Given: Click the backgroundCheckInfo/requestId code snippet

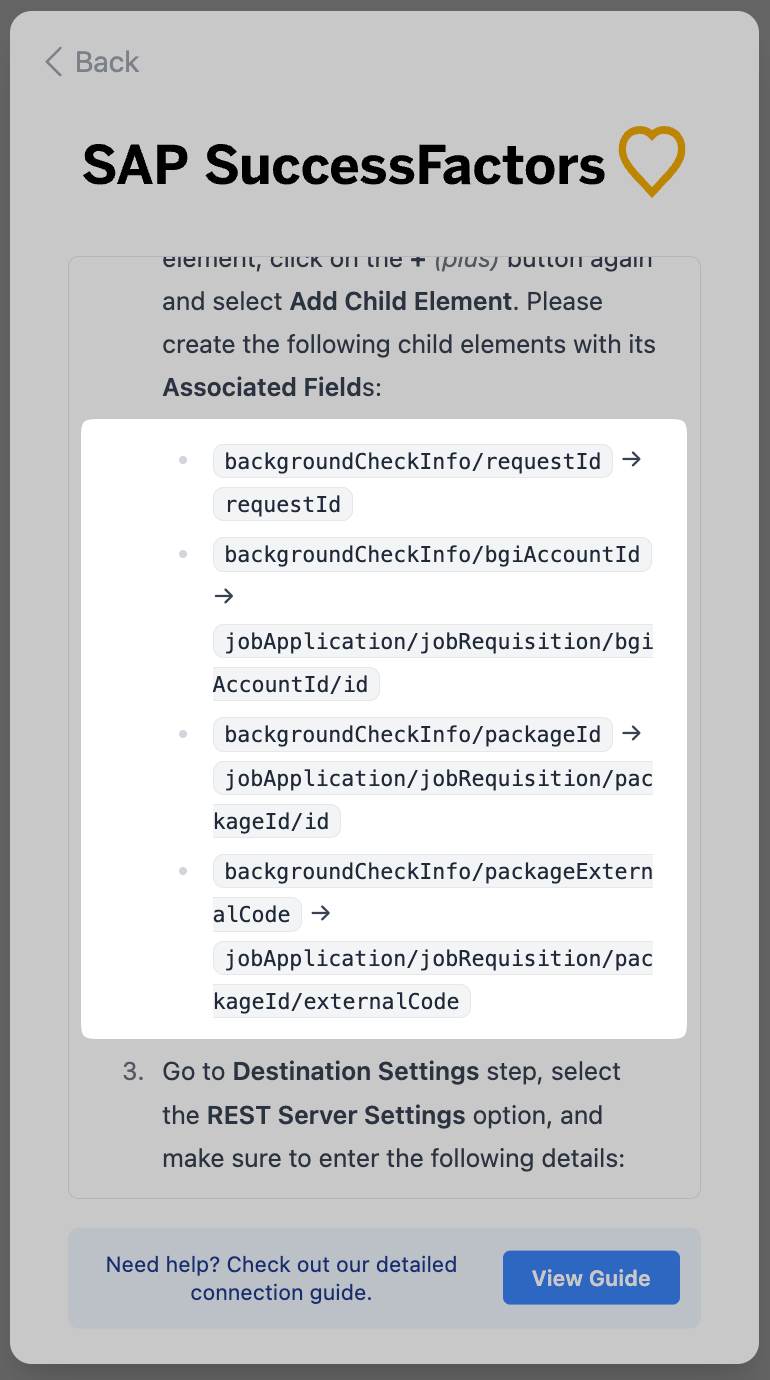Looking at the screenshot, I should [x=412, y=461].
